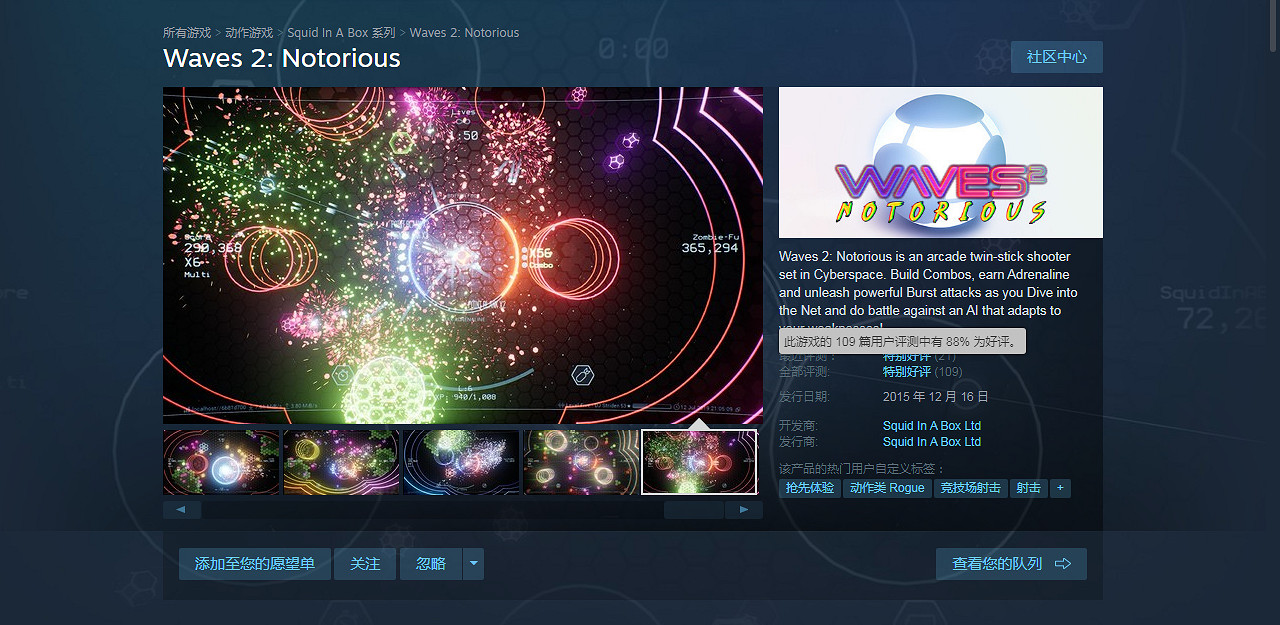
Task: Click the 关注 follow button
Action: (x=365, y=564)
